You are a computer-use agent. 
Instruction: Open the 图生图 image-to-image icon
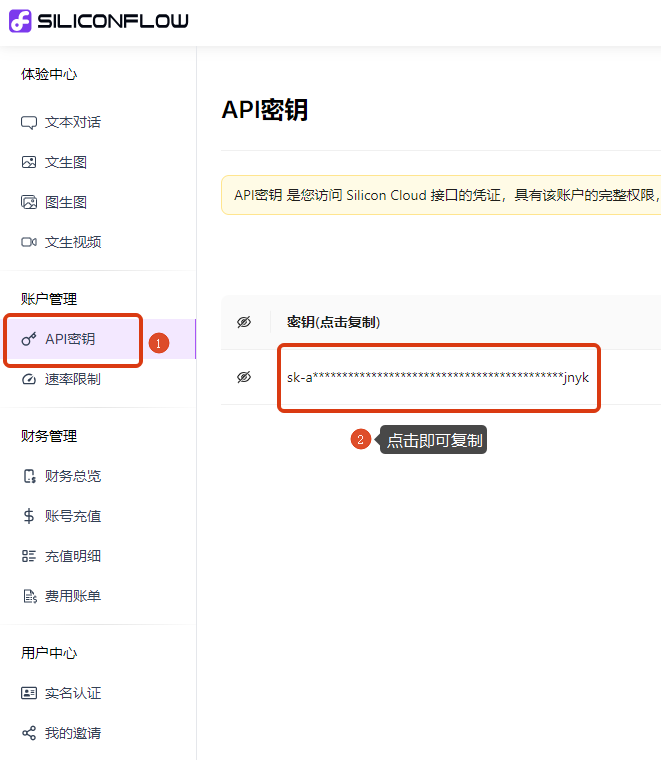click(x=29, y=202)
